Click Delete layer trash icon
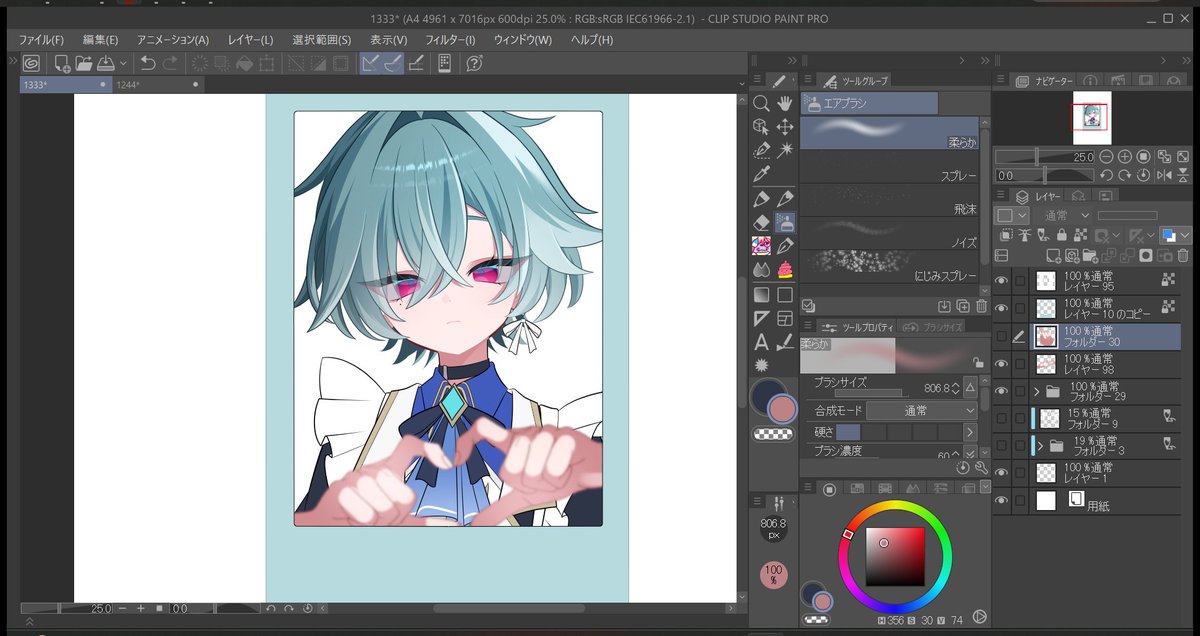This screenshot has width=1200, height=636. (1185, 255)
